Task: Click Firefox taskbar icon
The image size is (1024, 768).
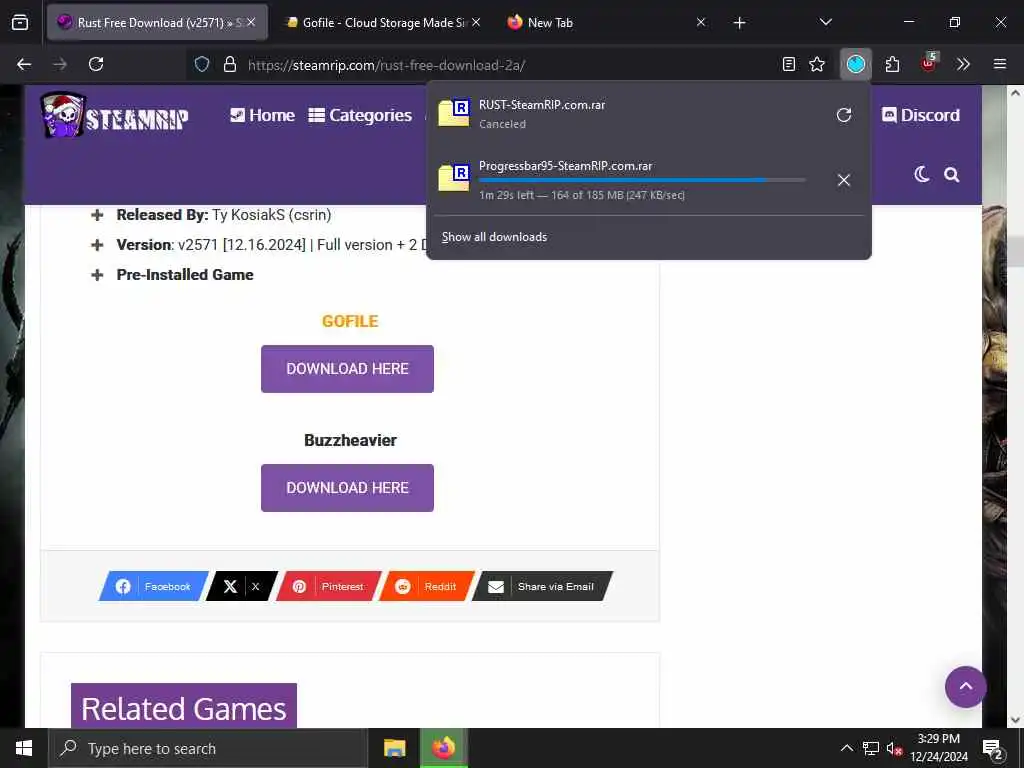Action: click(x=444, y=748)
